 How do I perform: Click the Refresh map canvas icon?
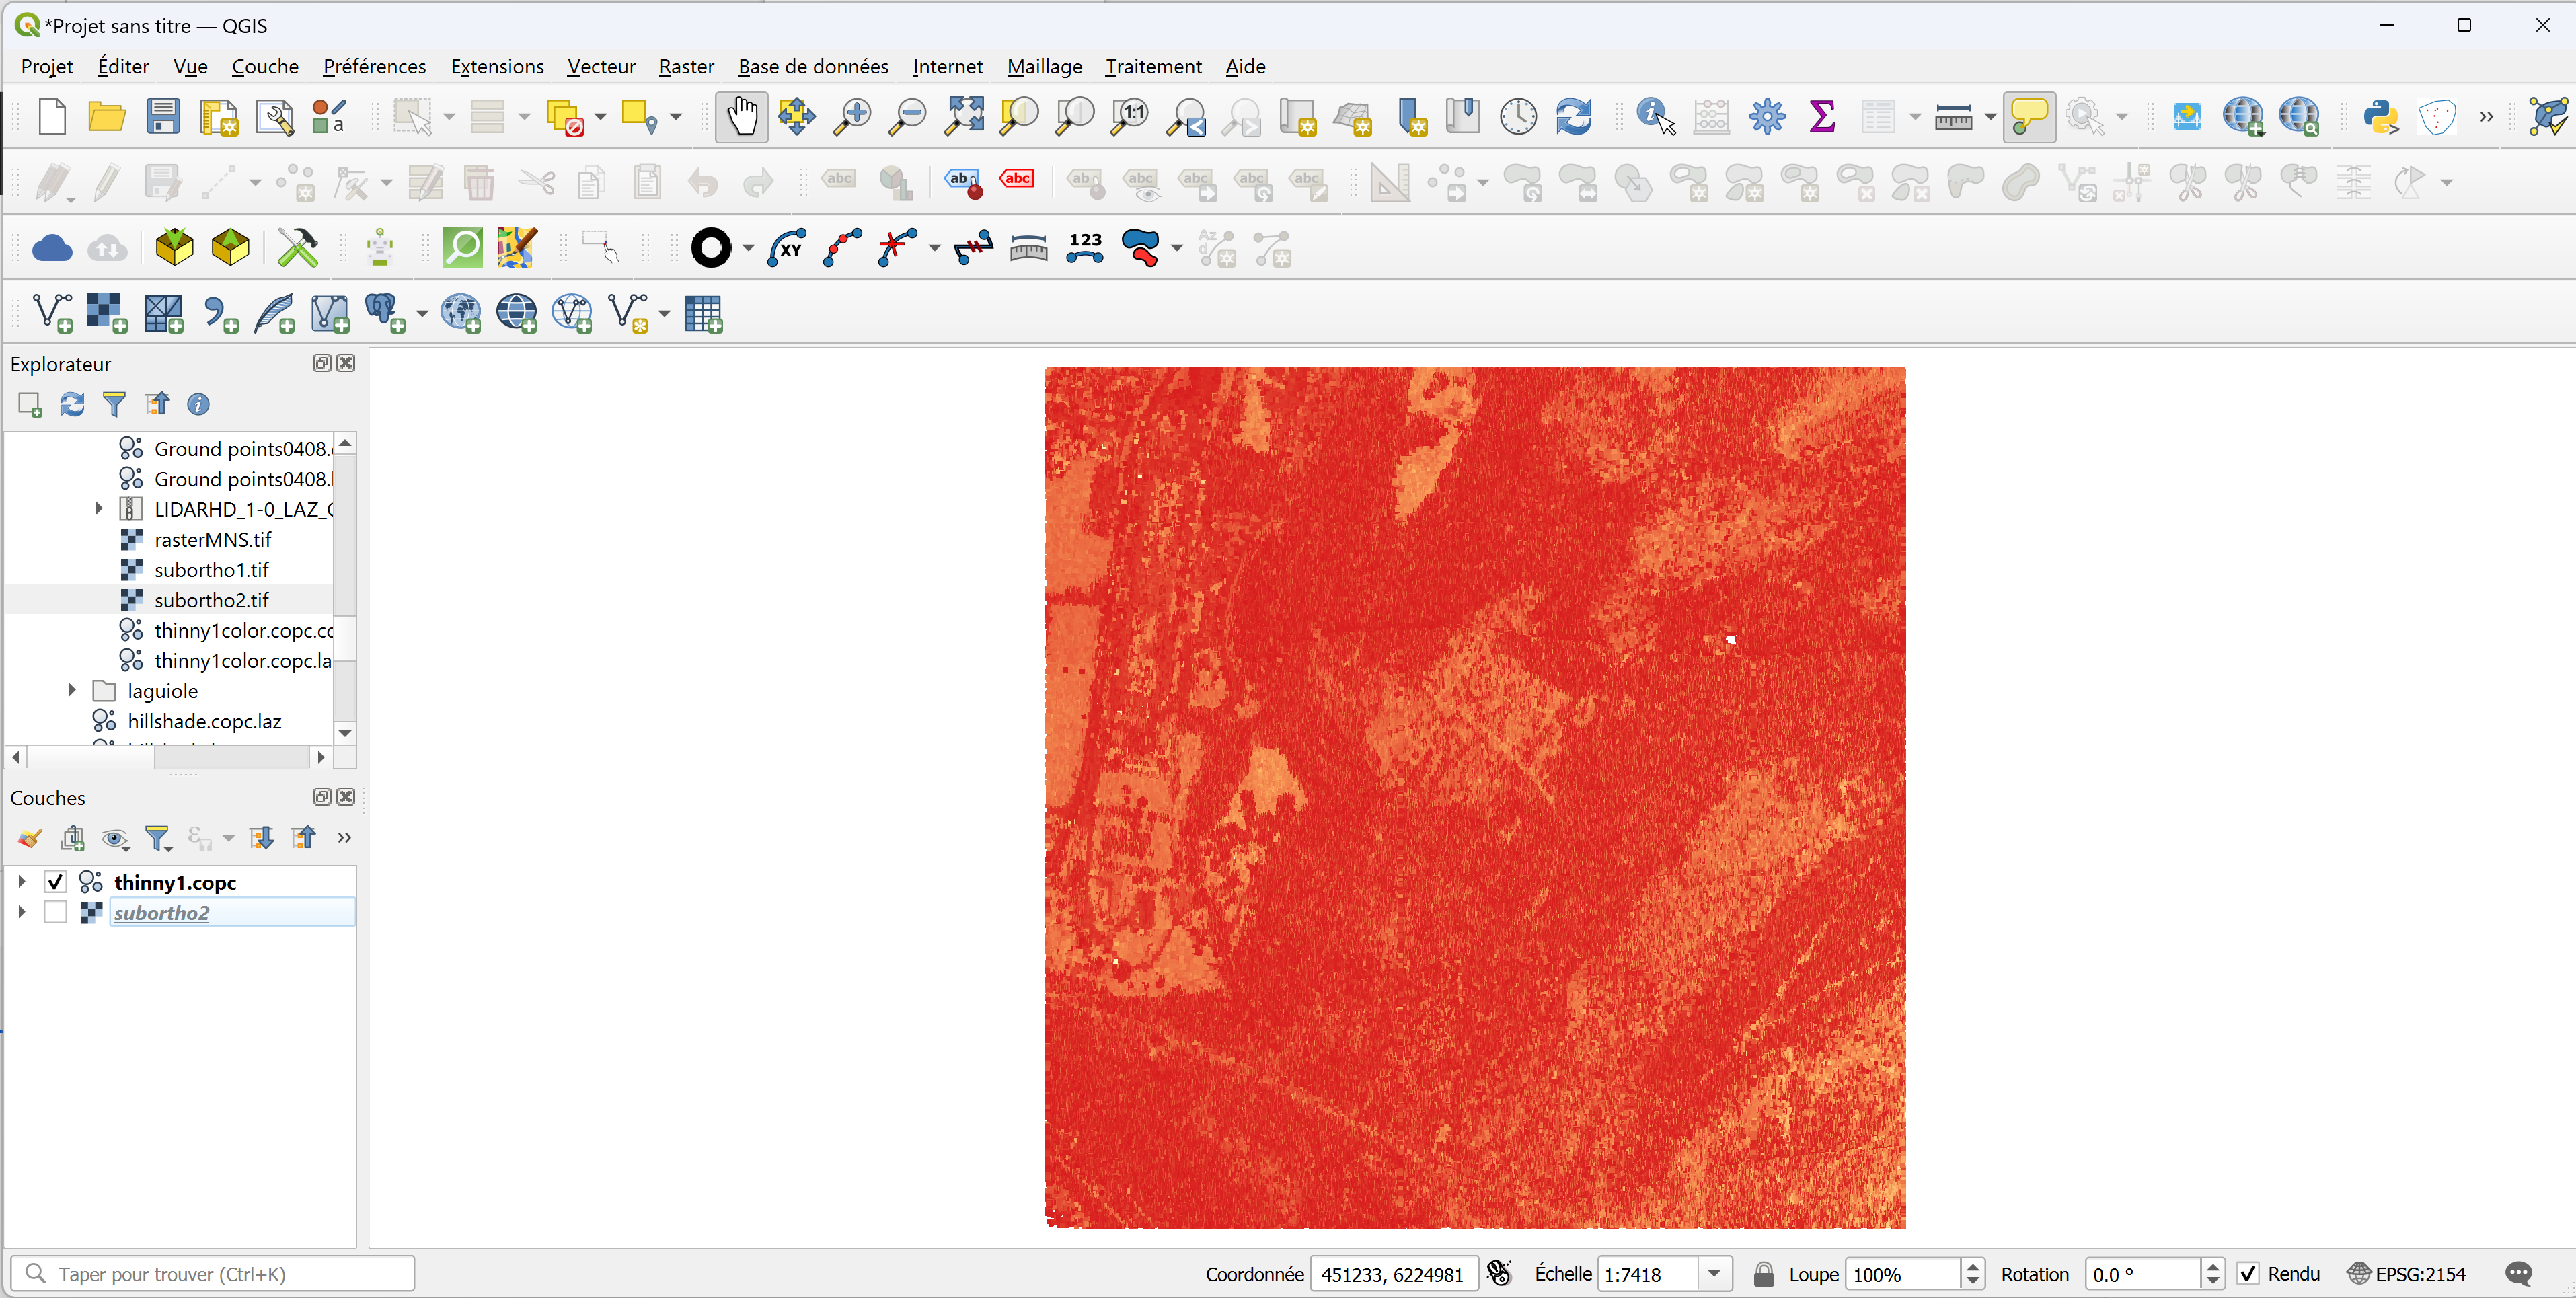[1573, 117]
